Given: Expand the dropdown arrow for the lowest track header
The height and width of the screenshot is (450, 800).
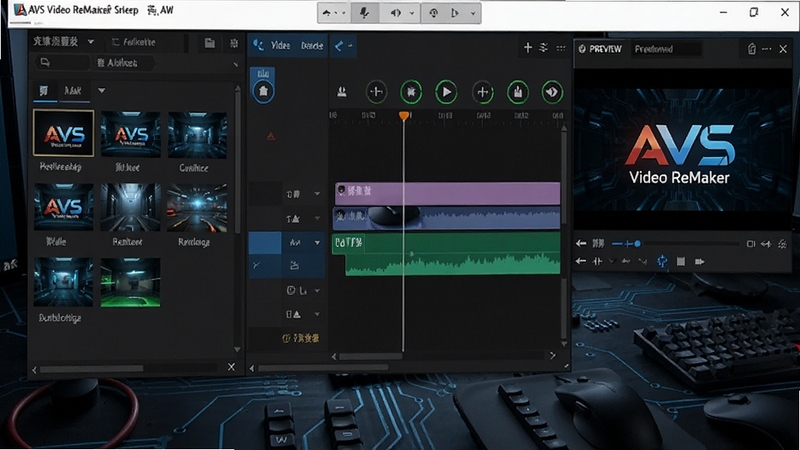Looking at the screenshot, I should point(317,314).
